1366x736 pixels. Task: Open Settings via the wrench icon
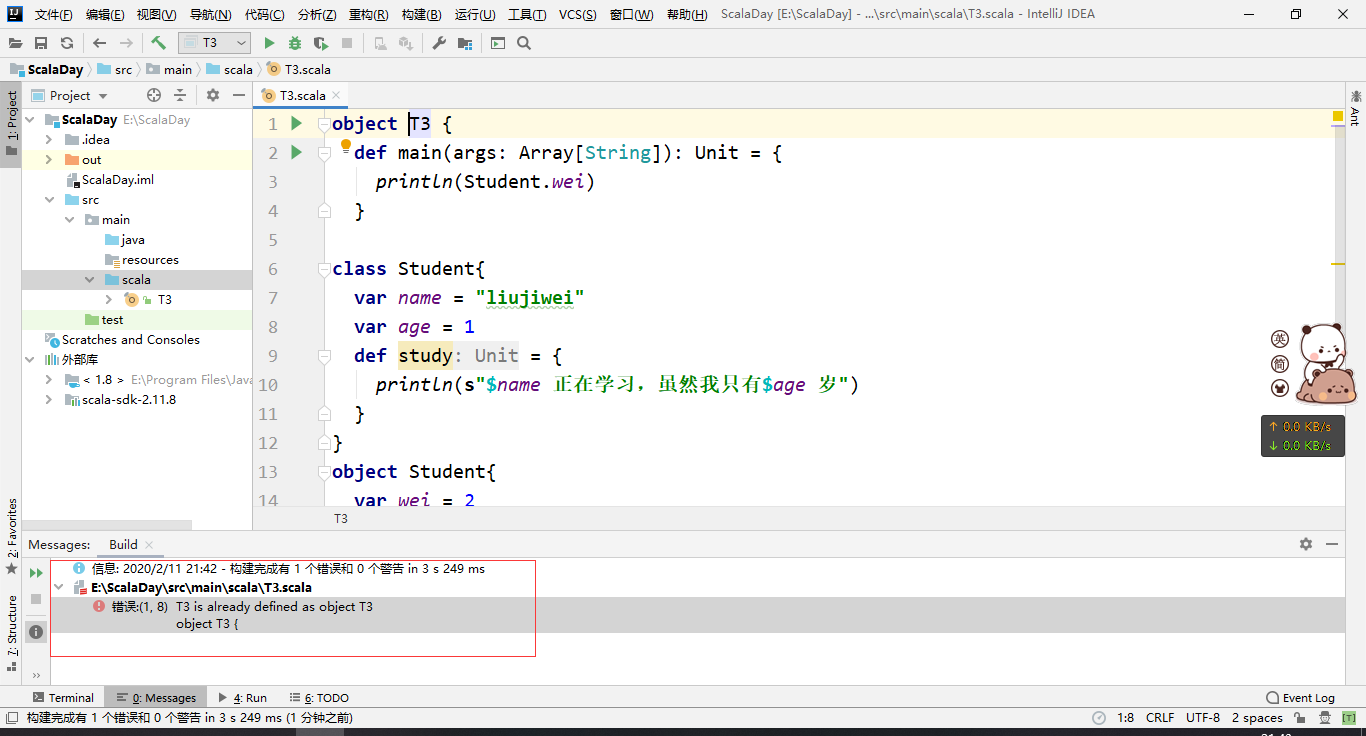click(437, 43)
